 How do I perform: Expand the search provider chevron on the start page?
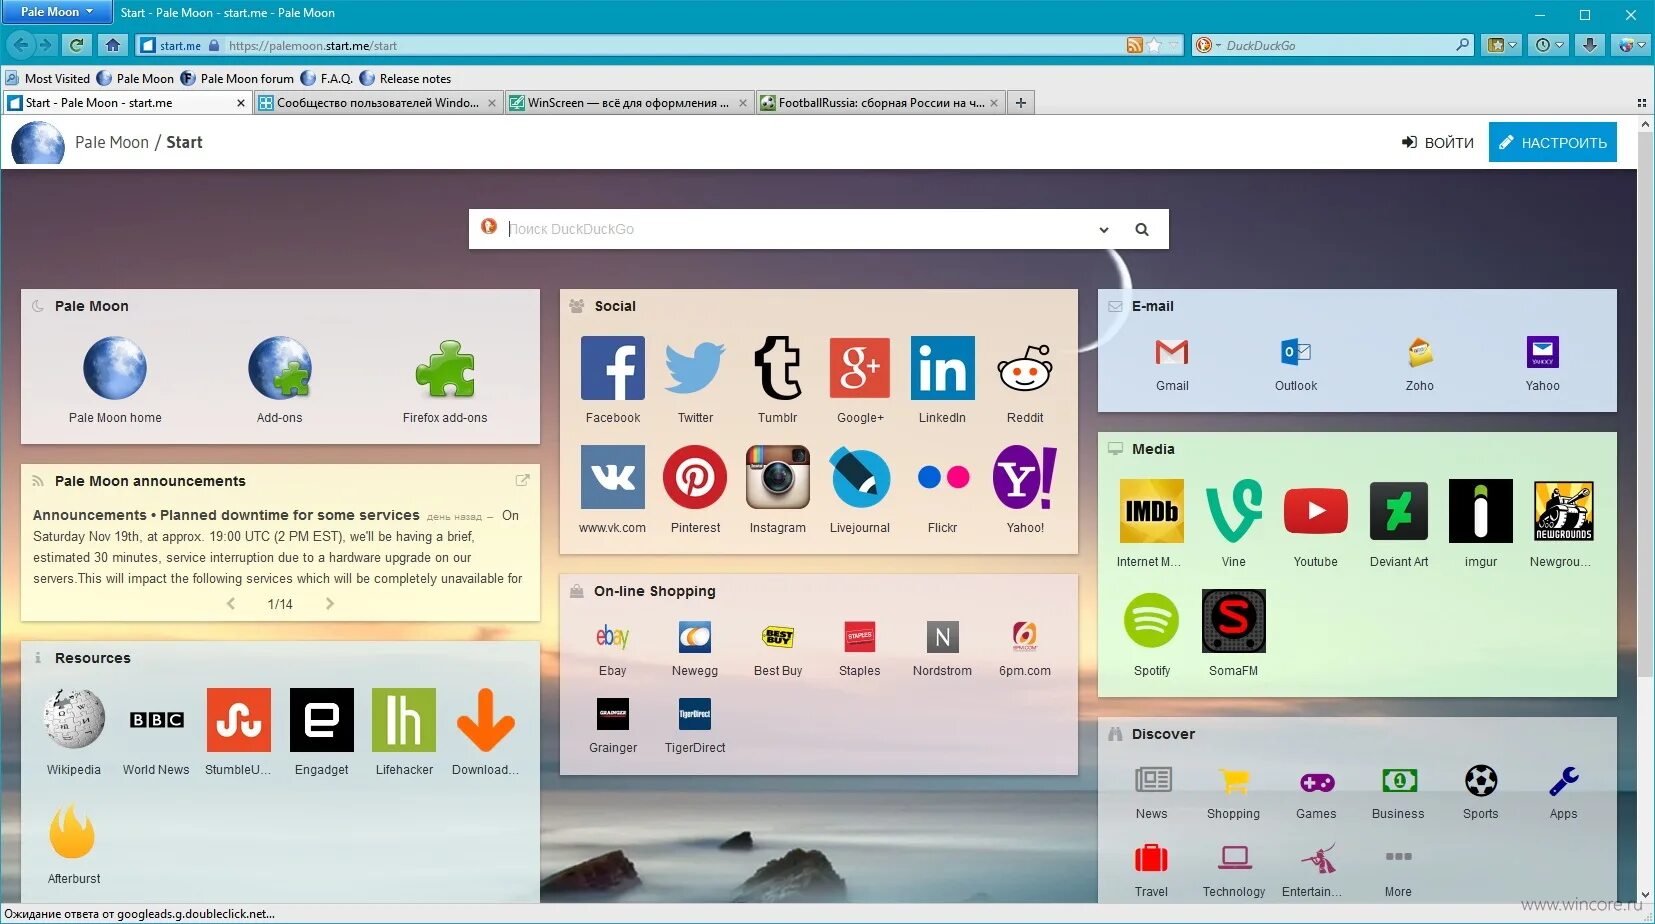(x=1103, y=229)
